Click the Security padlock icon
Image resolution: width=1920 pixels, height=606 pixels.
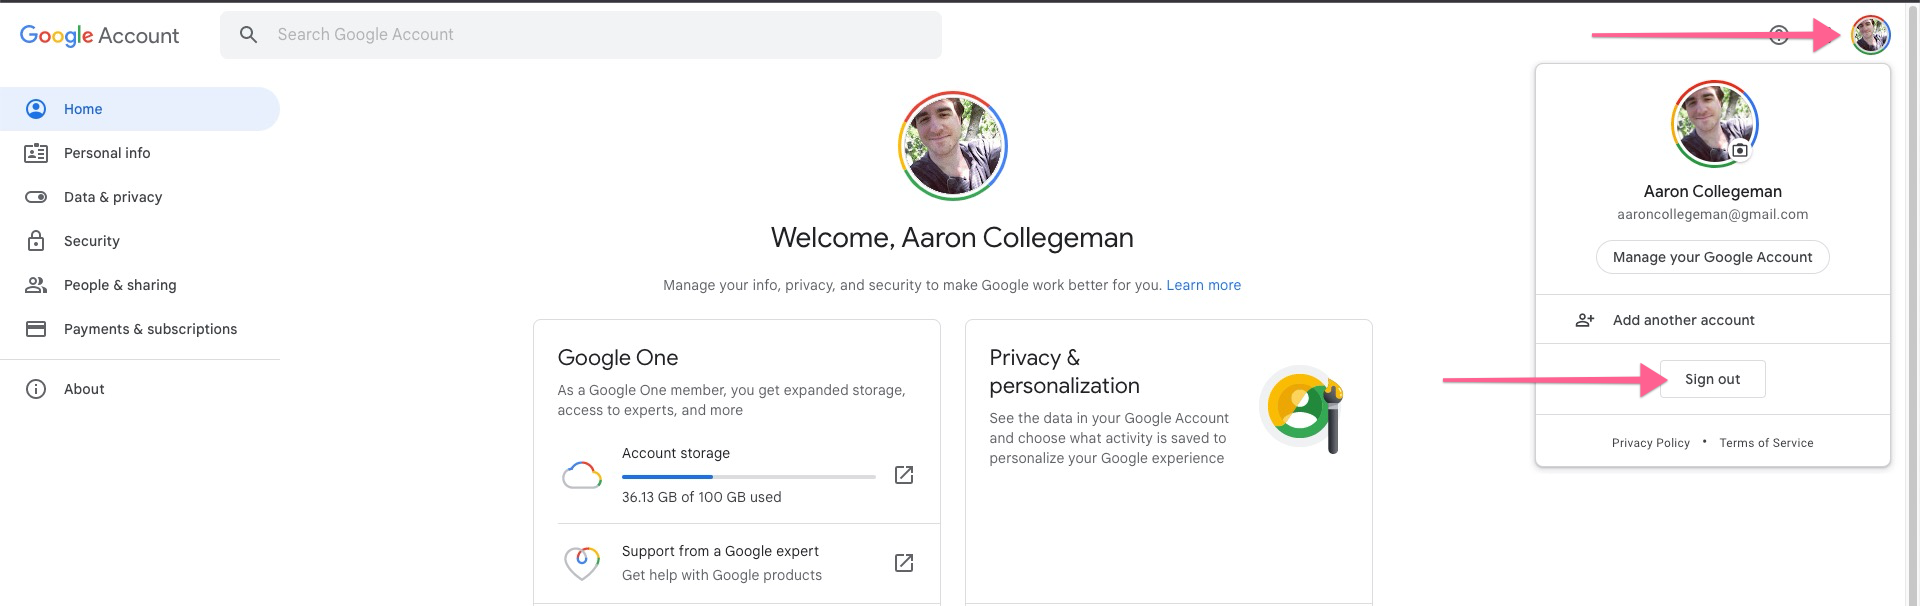[x=36, y=241]
